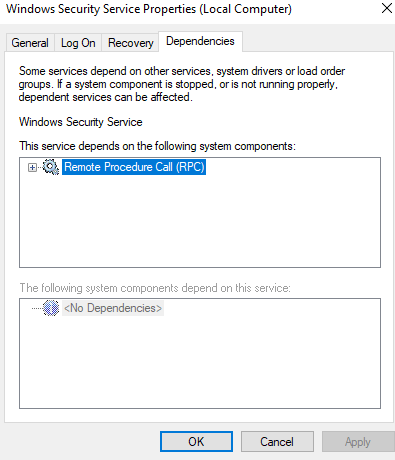Screen dimensions: 395x460
Task: Click the gear icon beside Remote Procedure Call
Action: pyautogui.click(x=51, y=167)
